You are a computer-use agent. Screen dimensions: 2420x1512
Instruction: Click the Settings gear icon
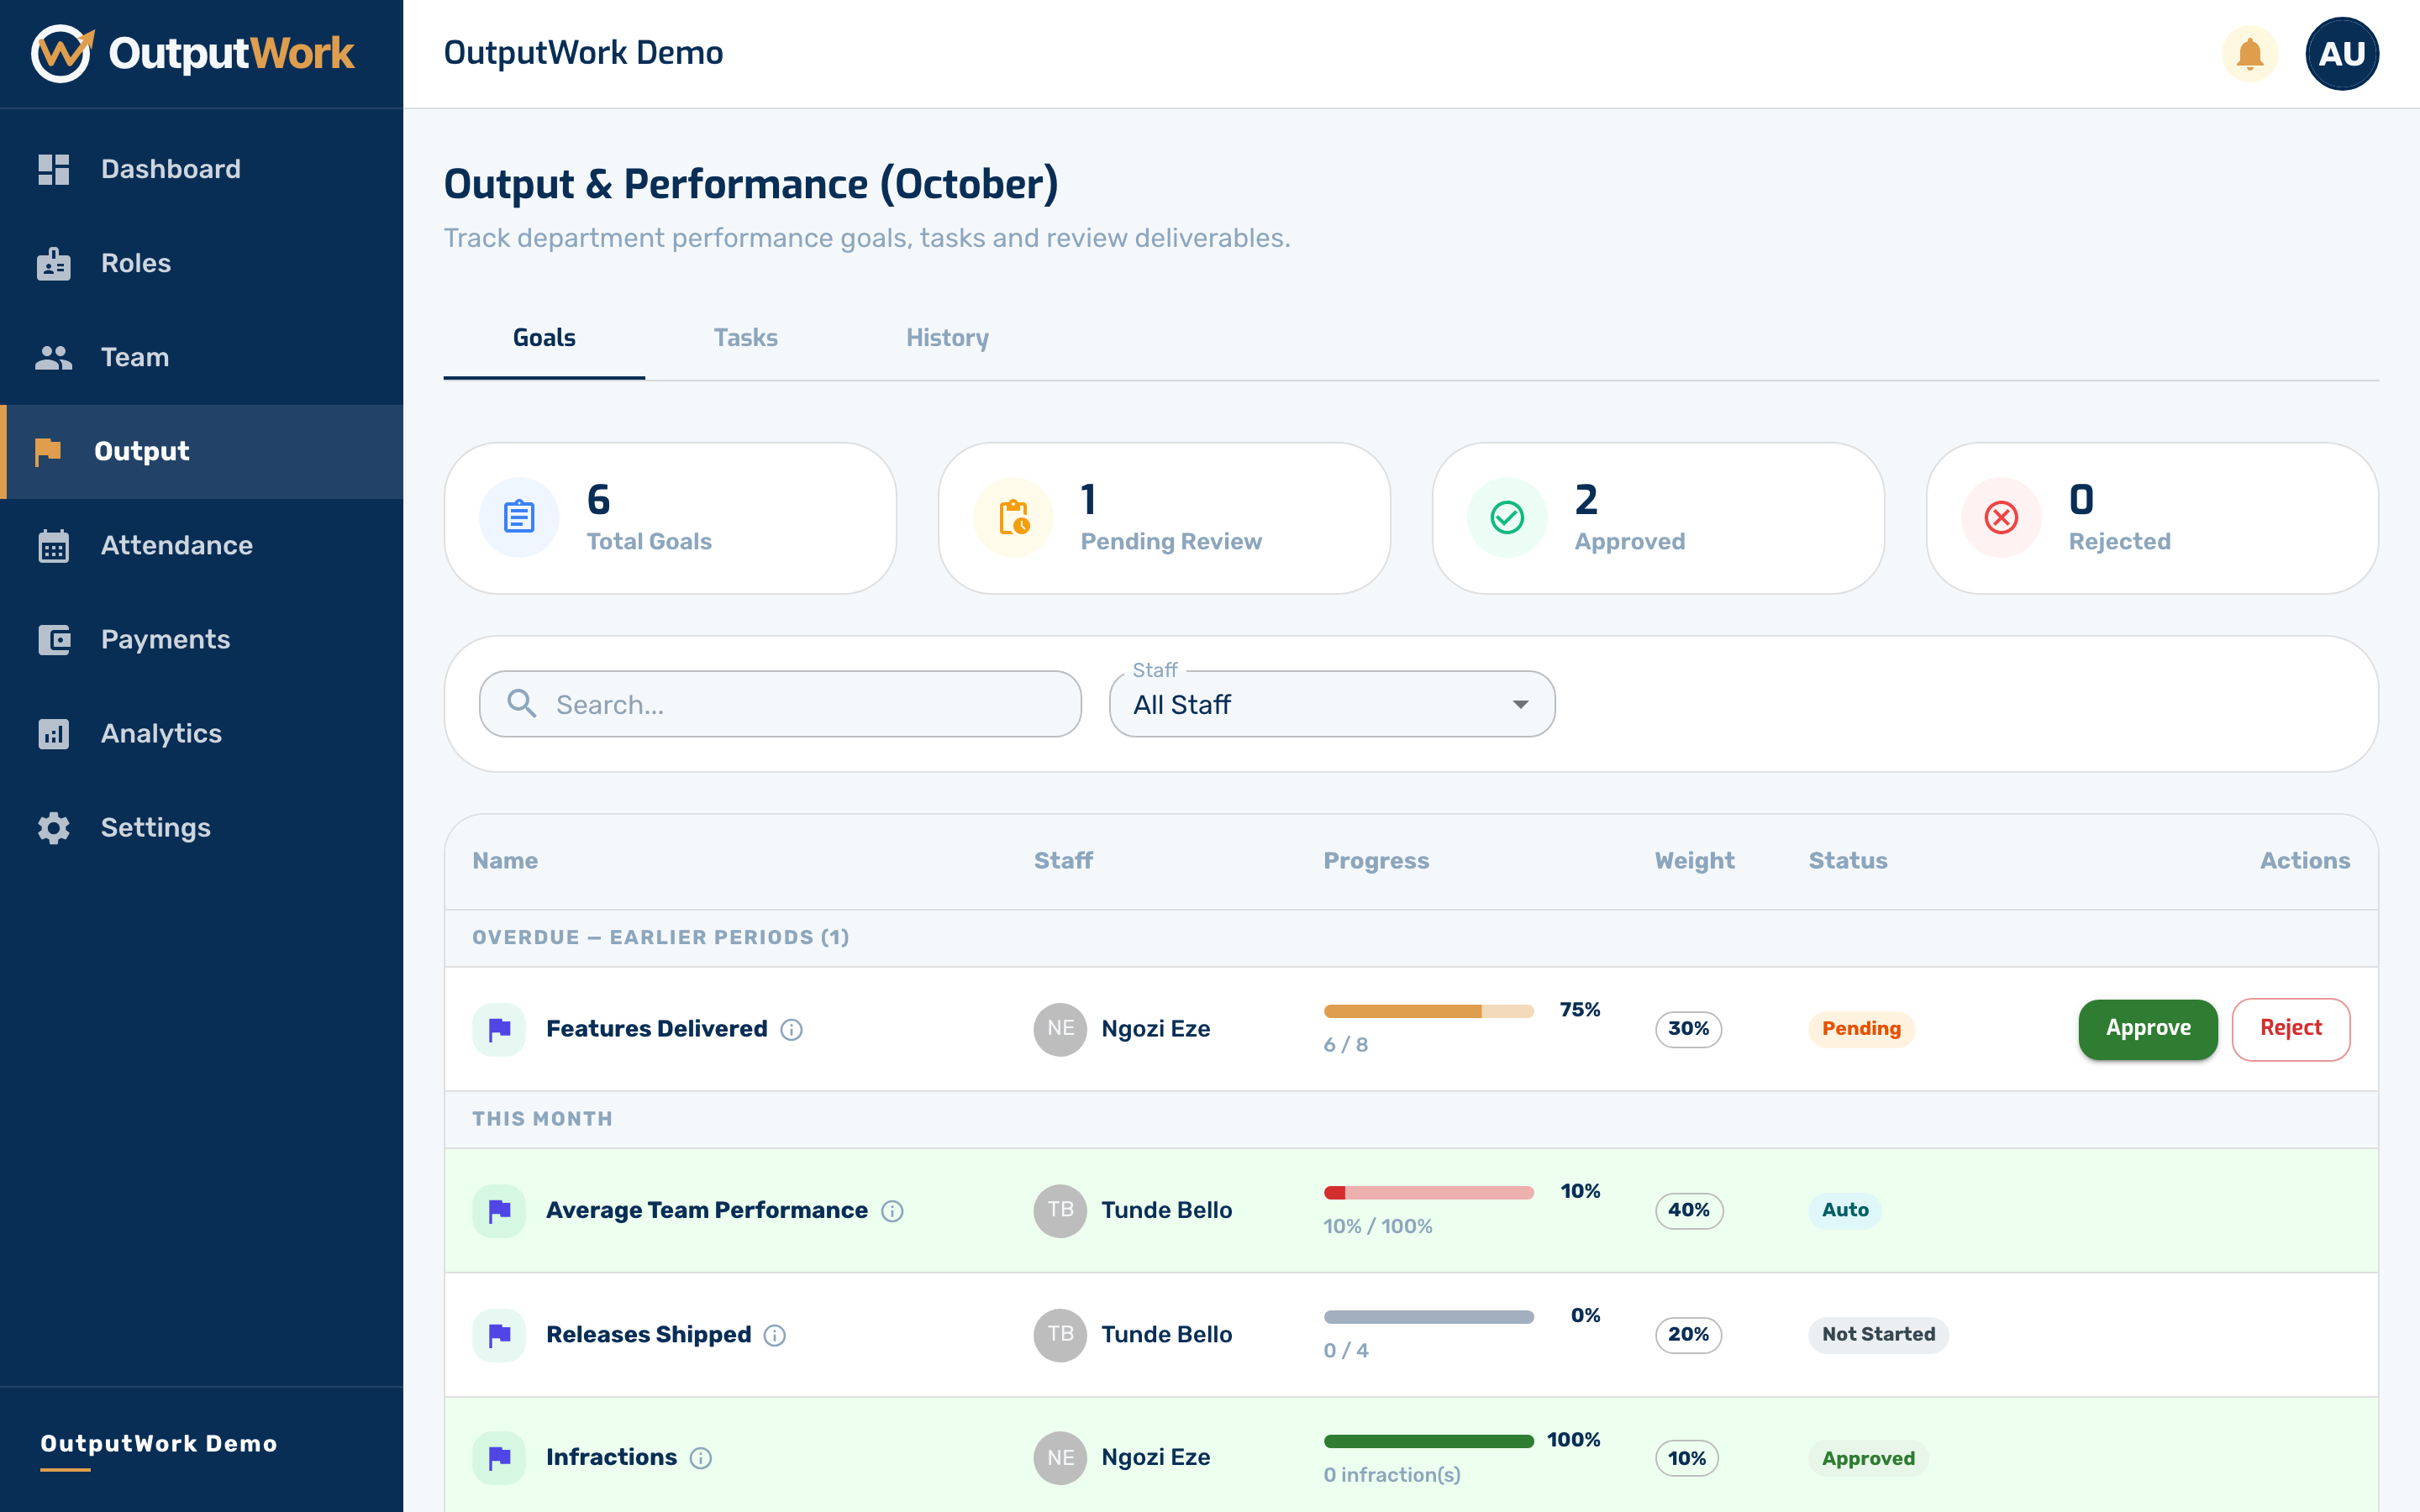tap(54, 827)
